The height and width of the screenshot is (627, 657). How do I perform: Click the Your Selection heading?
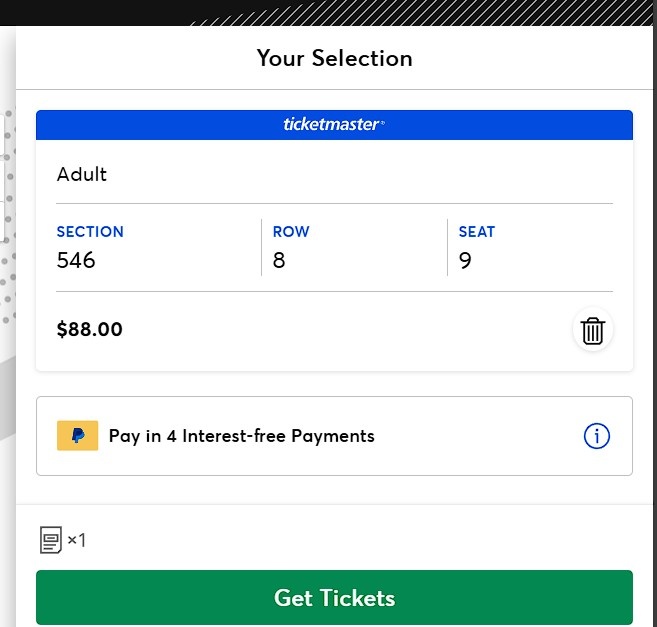point(334,58)
